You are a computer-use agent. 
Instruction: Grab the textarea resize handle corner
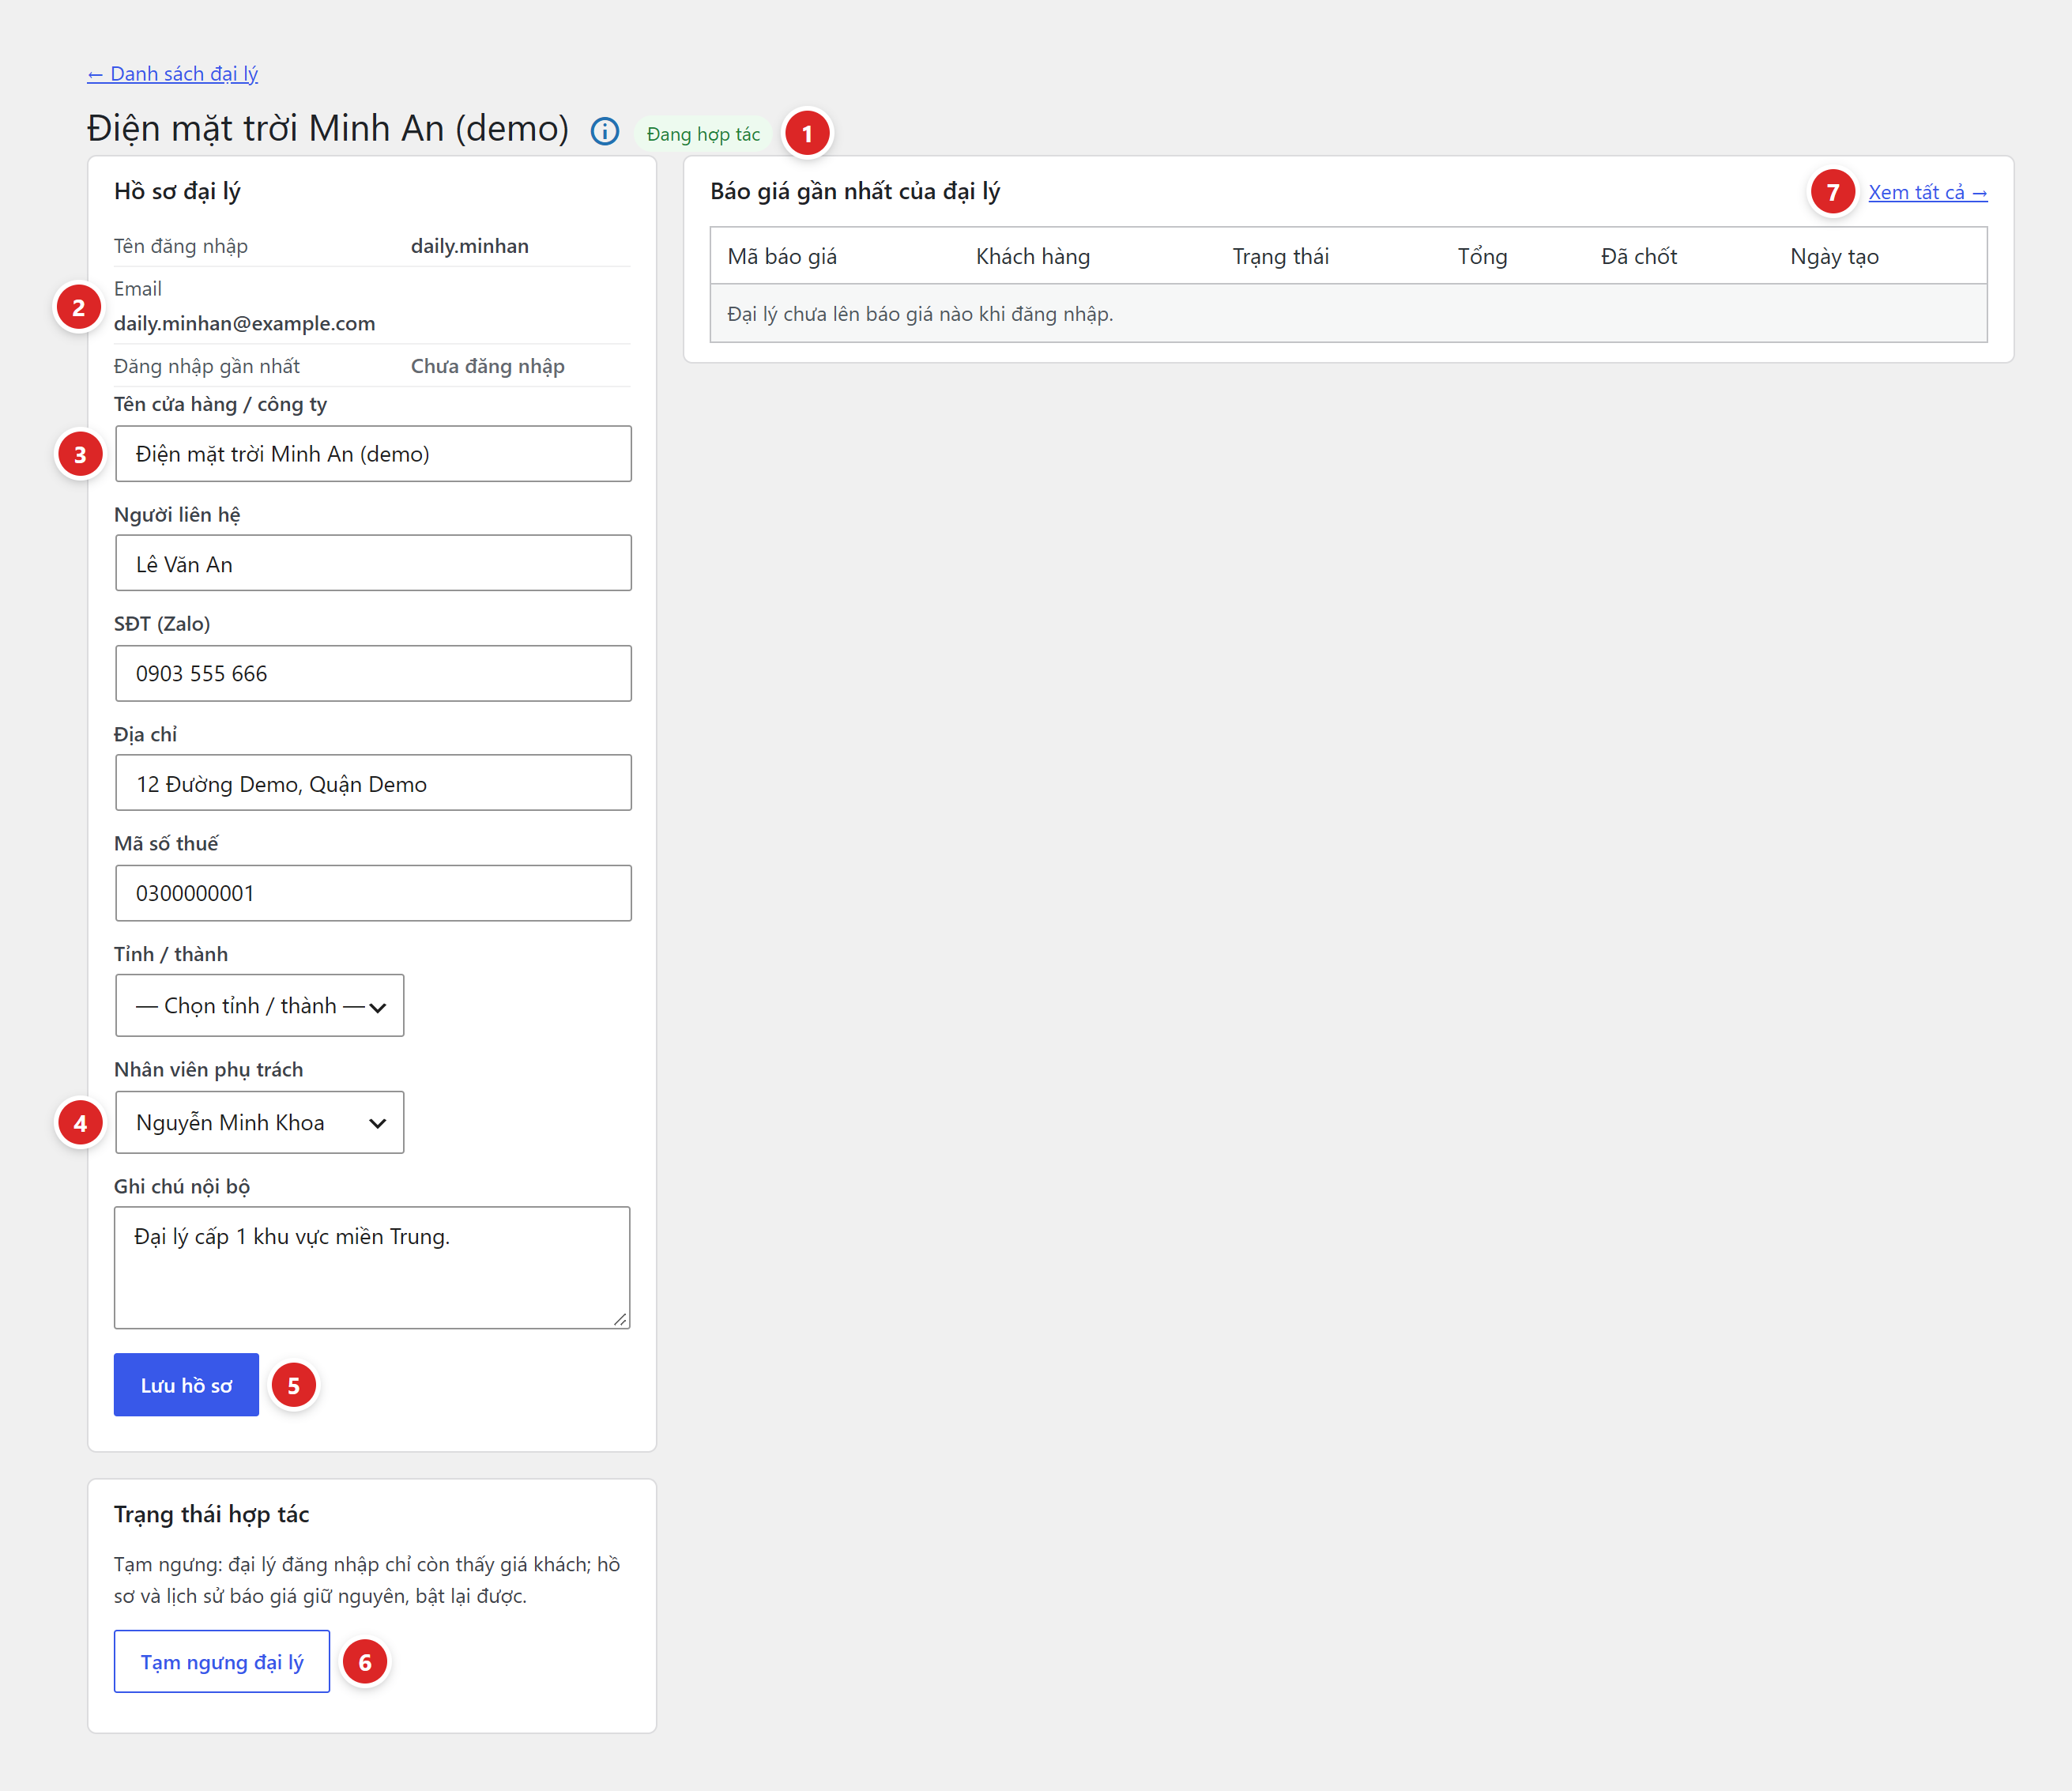tap(621, 1319)
